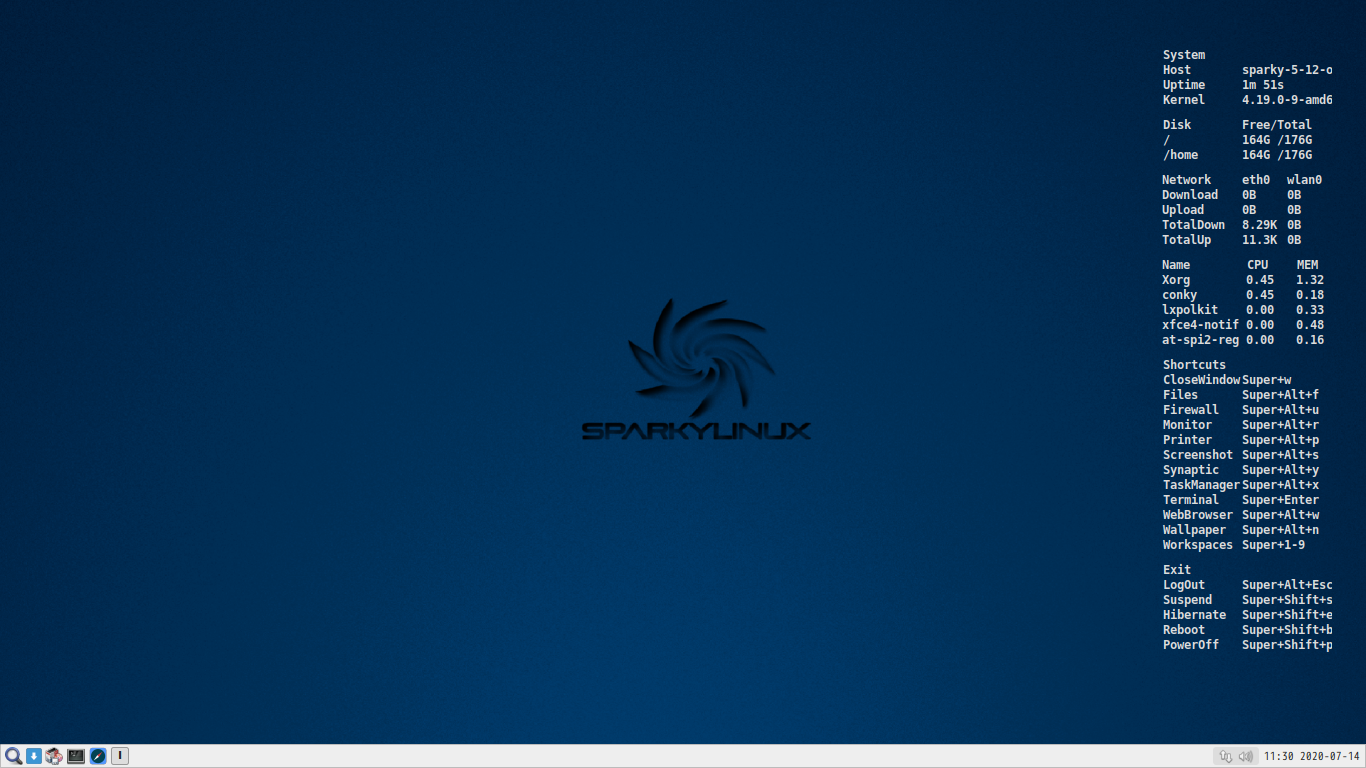Click the "Screenshot" shortcut label

(1198, 455)
